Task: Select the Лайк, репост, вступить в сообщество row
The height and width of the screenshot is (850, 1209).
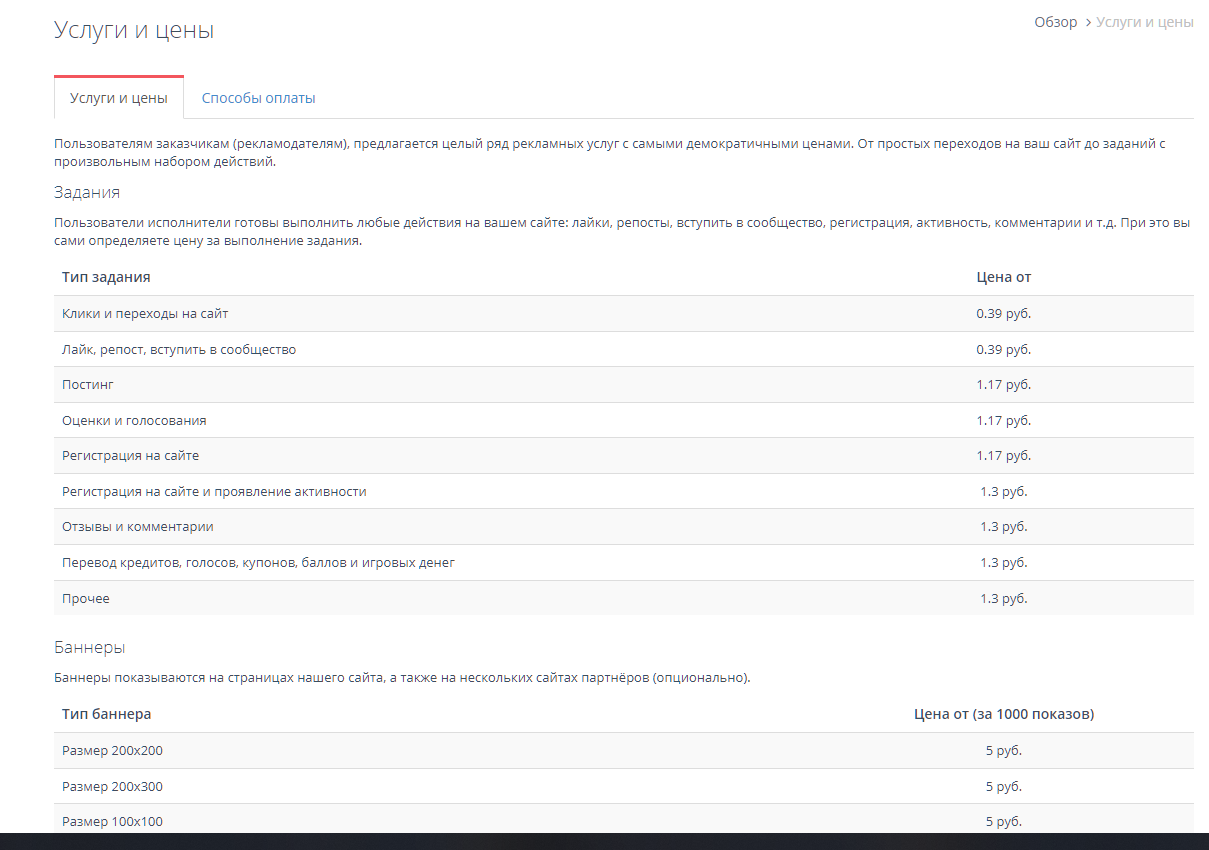Action: click(x=624, y=350)
